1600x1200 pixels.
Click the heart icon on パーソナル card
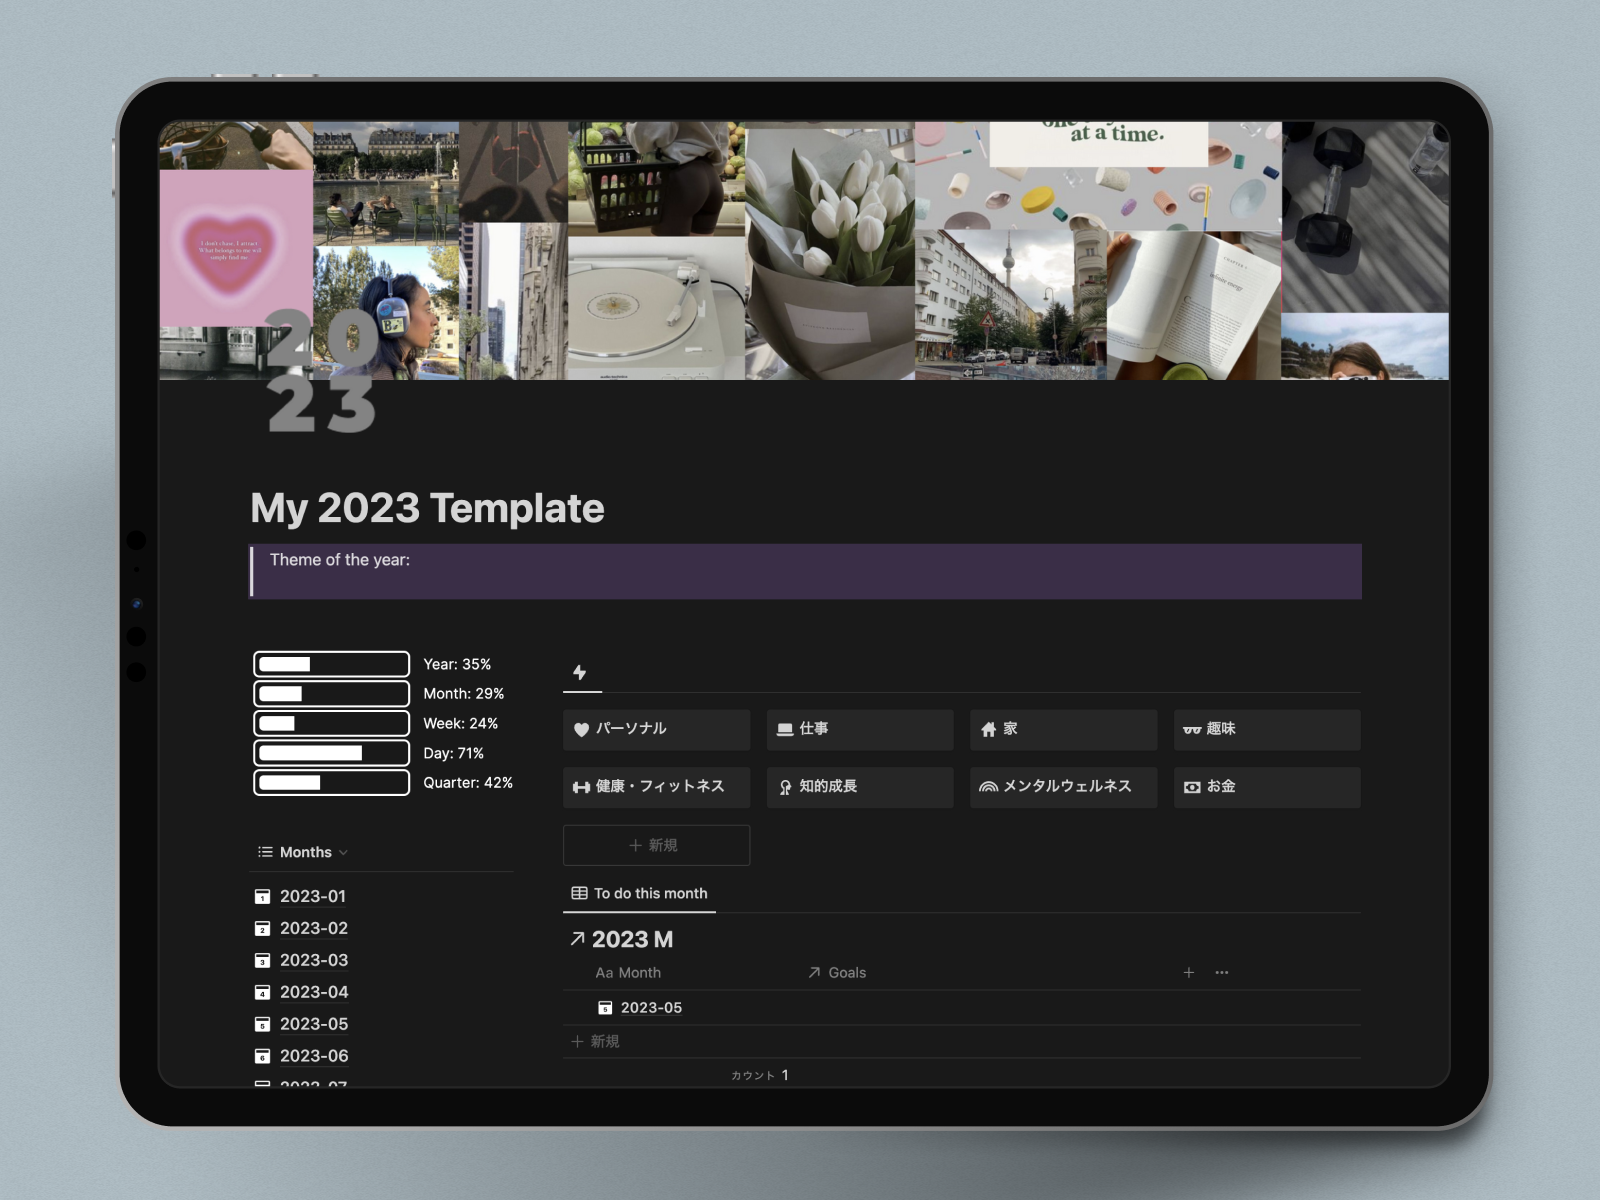(581, 730)
